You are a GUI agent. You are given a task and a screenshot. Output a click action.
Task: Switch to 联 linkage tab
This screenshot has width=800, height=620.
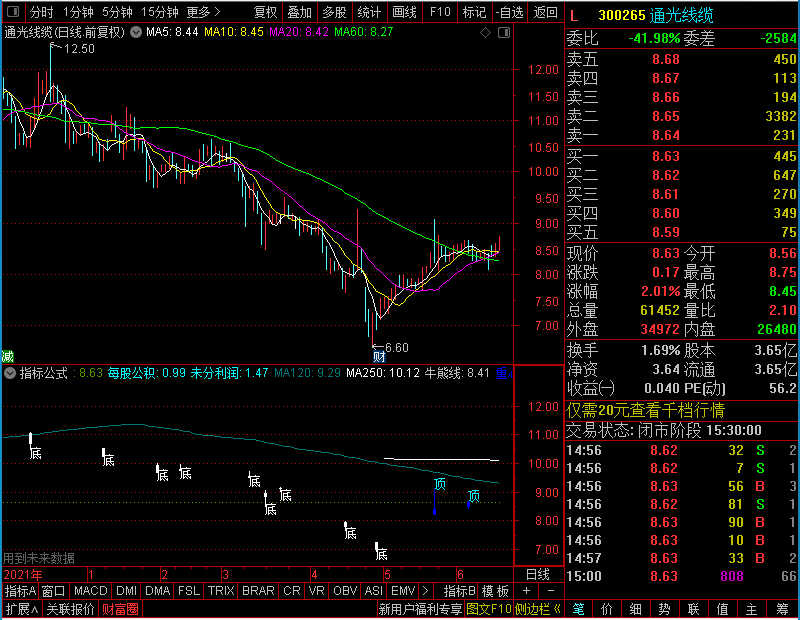pos(693,609)
